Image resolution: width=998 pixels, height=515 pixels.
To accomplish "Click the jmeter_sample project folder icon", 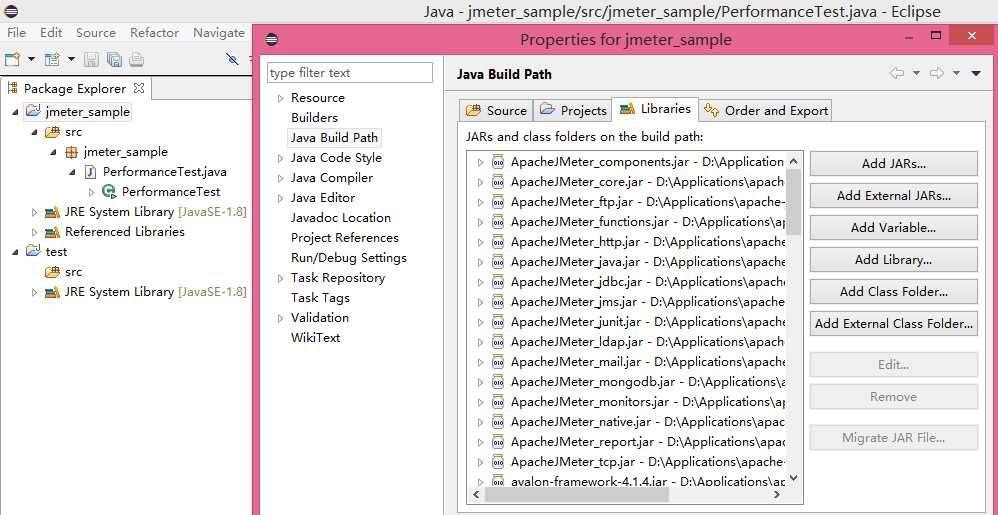I will coord(34,111).
